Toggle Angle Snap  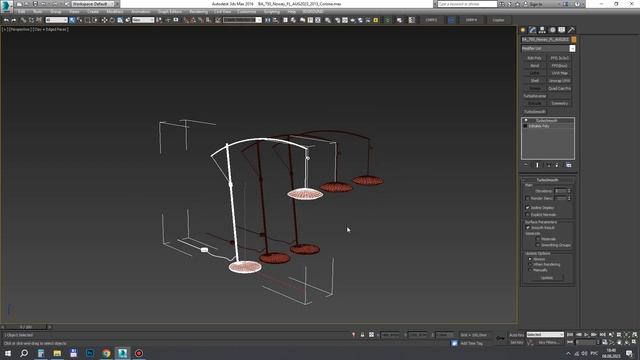tap(193, 20)
